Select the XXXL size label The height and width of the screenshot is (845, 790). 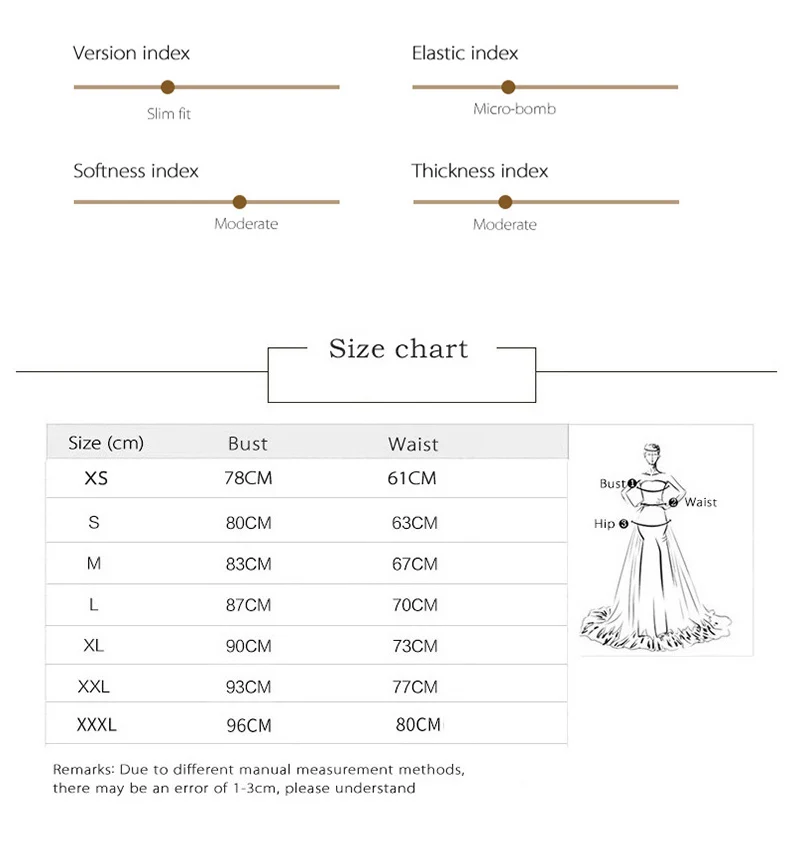pyautogui.click(x=96, y=725)
